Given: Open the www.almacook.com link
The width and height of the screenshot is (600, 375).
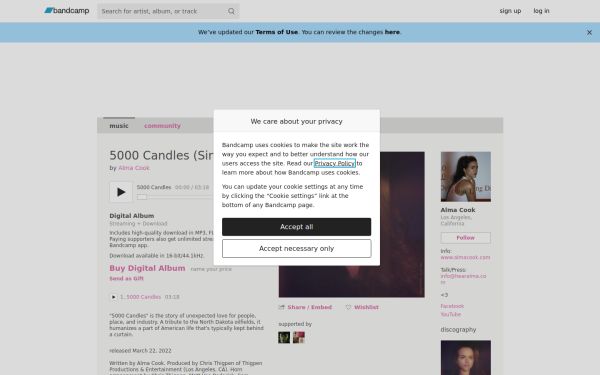Looking at the screenshot, I should [x=465, y=257].
